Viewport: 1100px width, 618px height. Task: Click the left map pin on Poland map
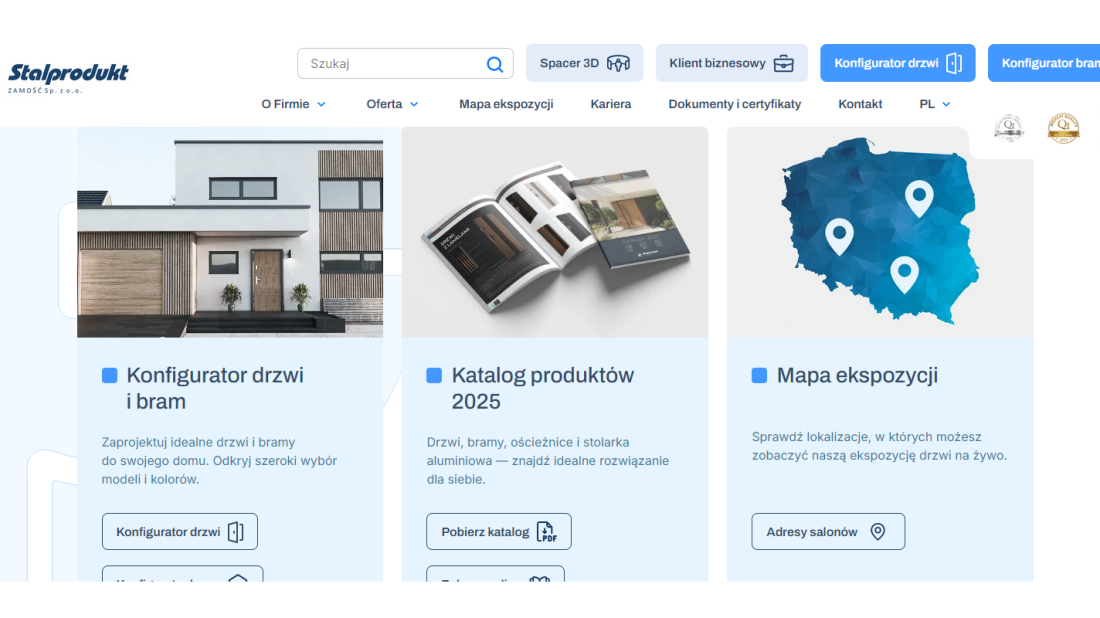point(839,236)
